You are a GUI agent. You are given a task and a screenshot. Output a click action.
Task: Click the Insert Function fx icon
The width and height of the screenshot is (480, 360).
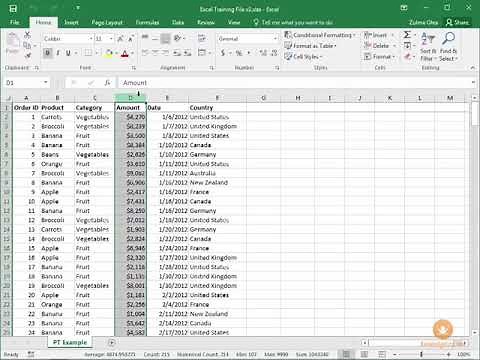[107, 83]
